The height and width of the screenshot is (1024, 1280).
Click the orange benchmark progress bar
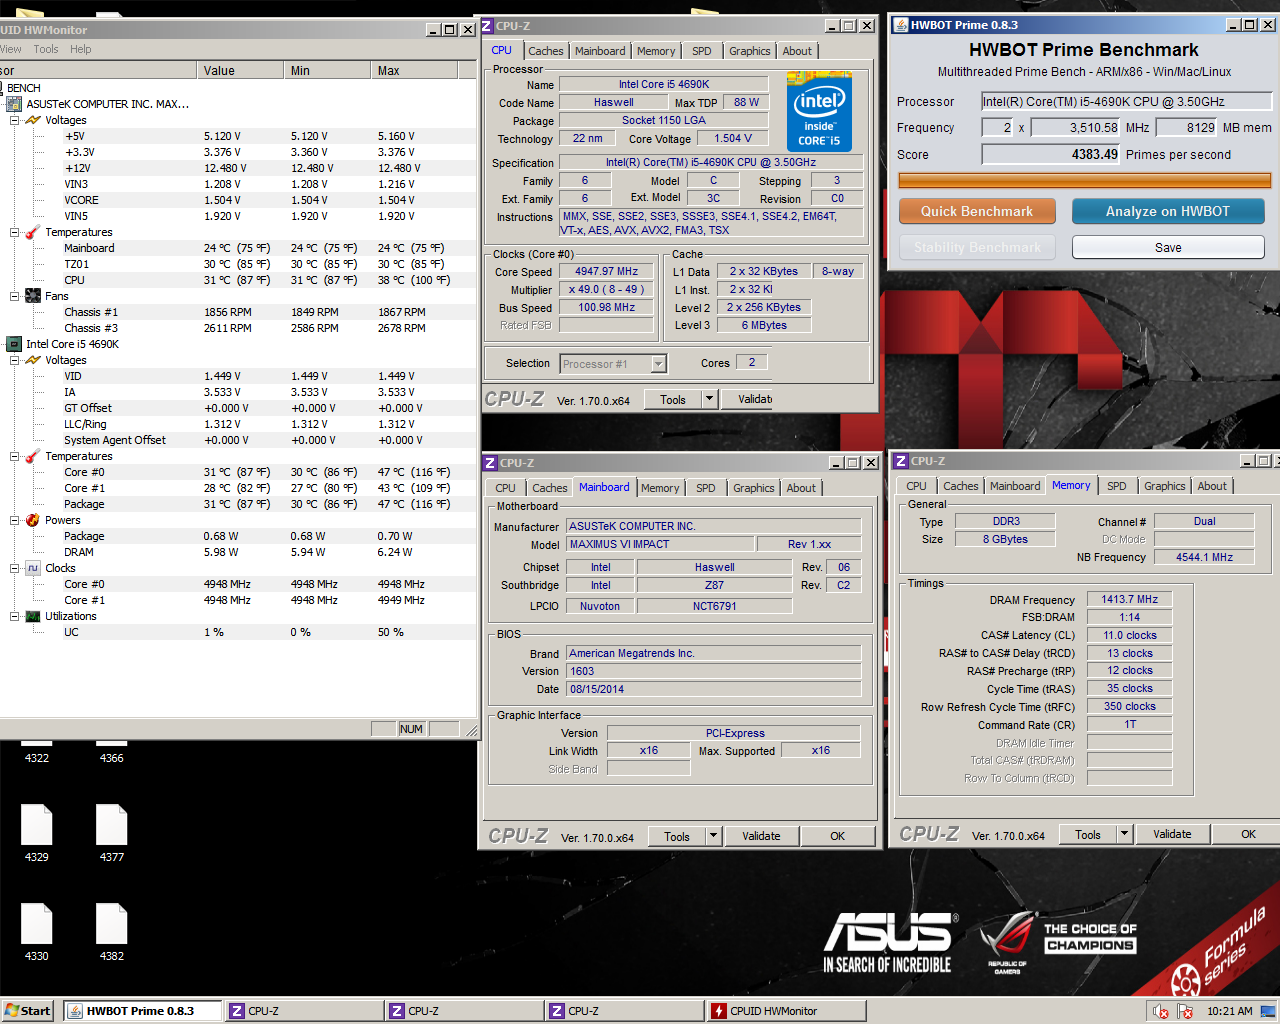pos(1084,181)
